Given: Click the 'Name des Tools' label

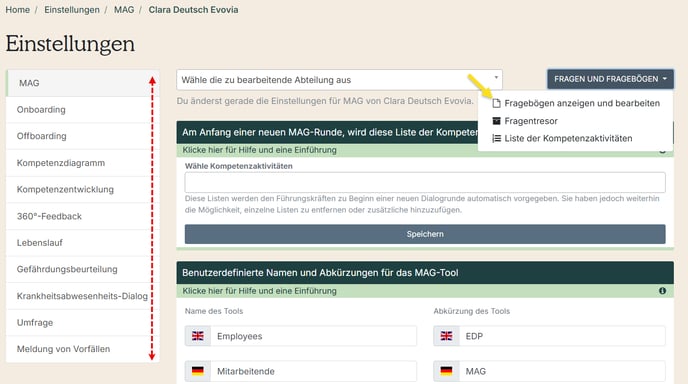Looking at the screenshot, I should [214, 311].
